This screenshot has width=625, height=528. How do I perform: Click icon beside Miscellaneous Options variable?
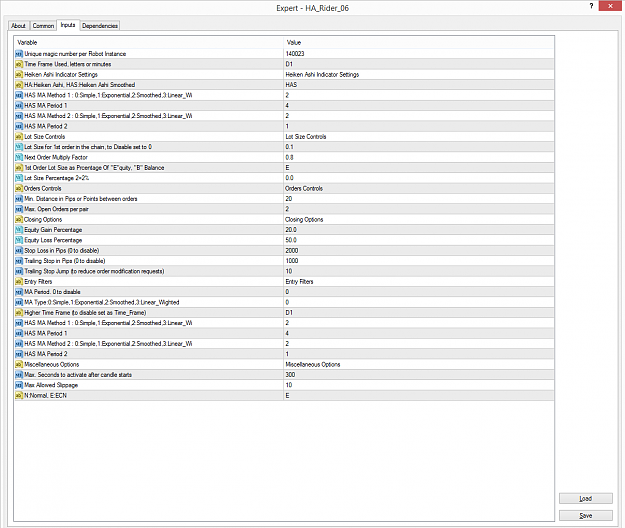coord(19,365)
